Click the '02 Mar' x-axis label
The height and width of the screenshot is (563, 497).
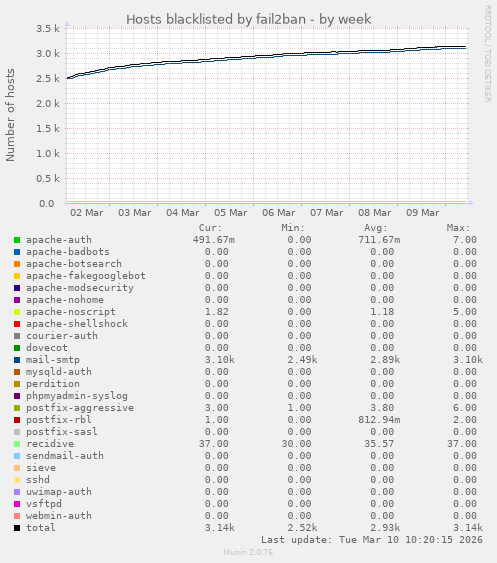click(87, 213)
